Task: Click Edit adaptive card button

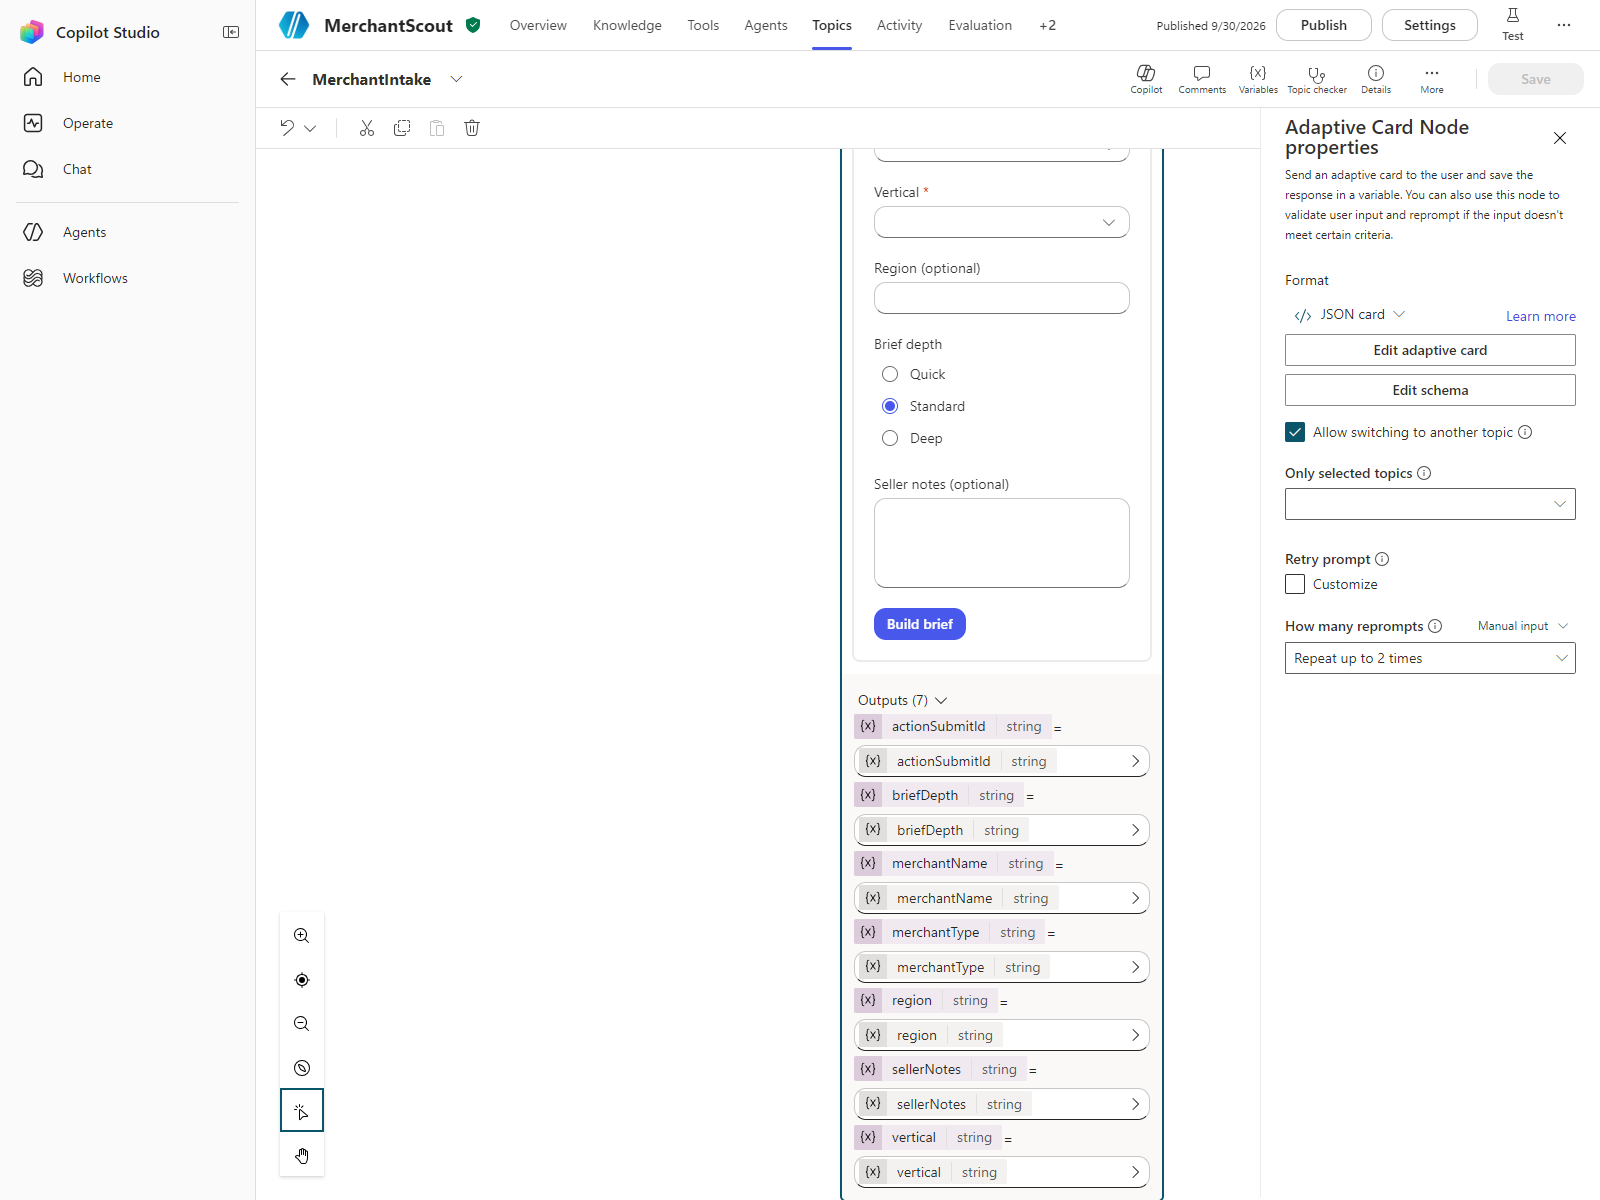Action: tap(1430, 350)
